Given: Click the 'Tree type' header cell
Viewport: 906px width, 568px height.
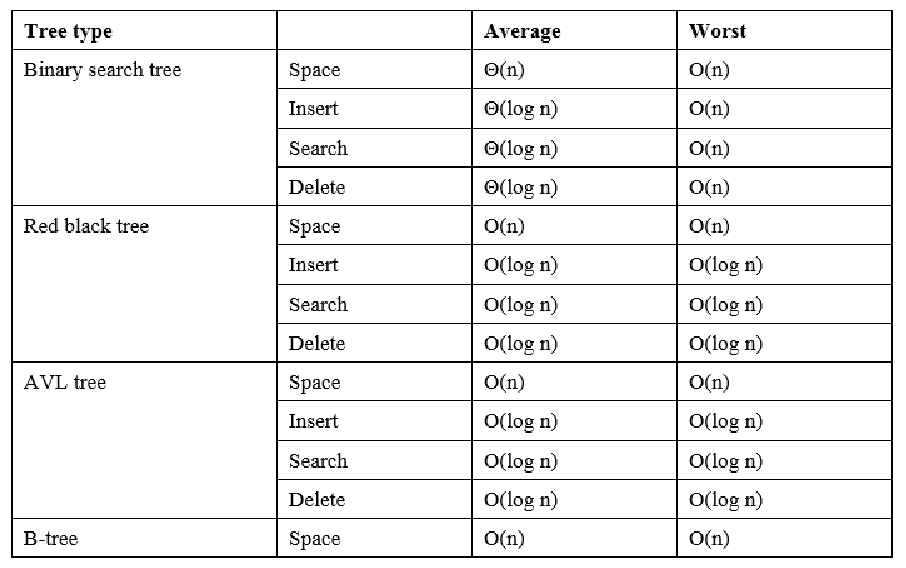Looking at the screenshot, I should (x=144, y=31).
